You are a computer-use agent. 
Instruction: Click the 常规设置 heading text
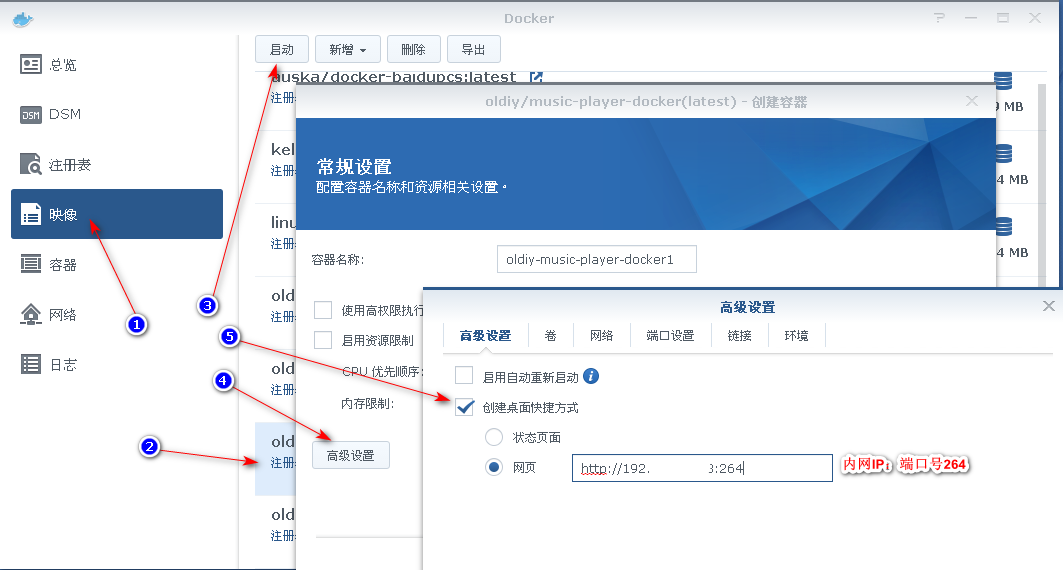[355, 167]
